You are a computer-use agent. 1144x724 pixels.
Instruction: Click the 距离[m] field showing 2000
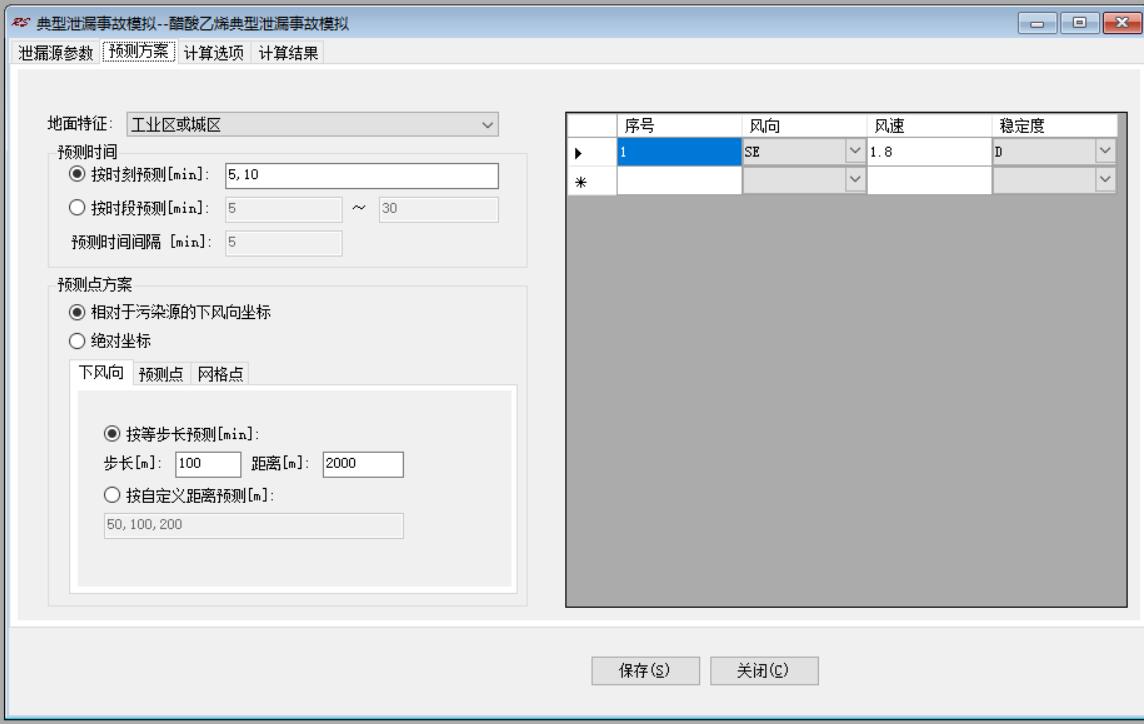pos(363,464)
